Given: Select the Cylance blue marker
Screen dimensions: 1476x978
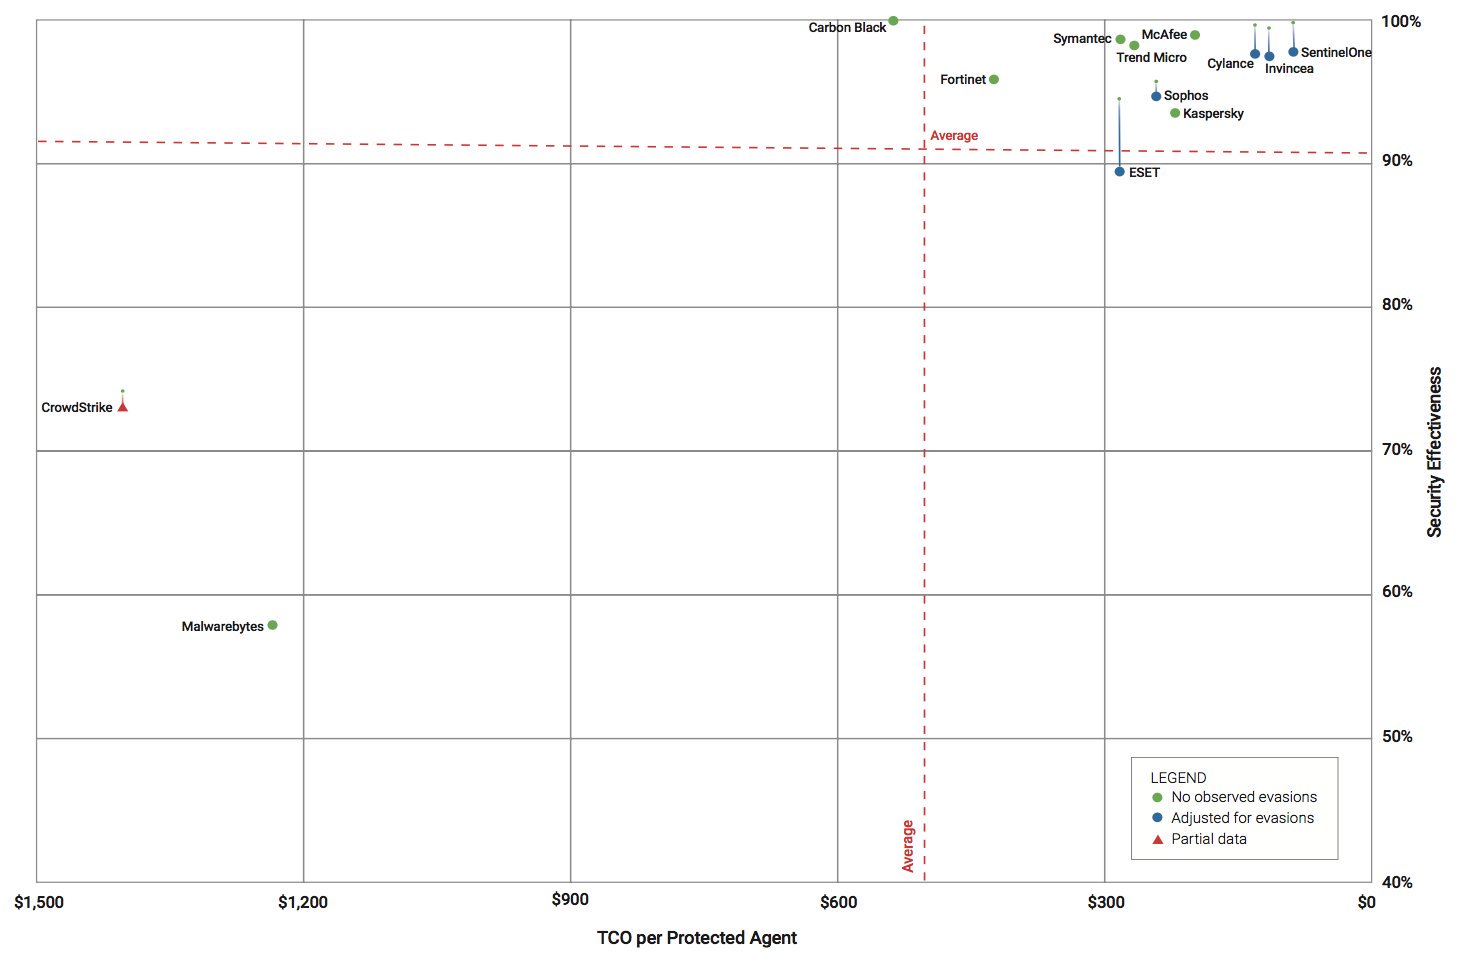Looking at the screenshot, I should pos(1255,54).
